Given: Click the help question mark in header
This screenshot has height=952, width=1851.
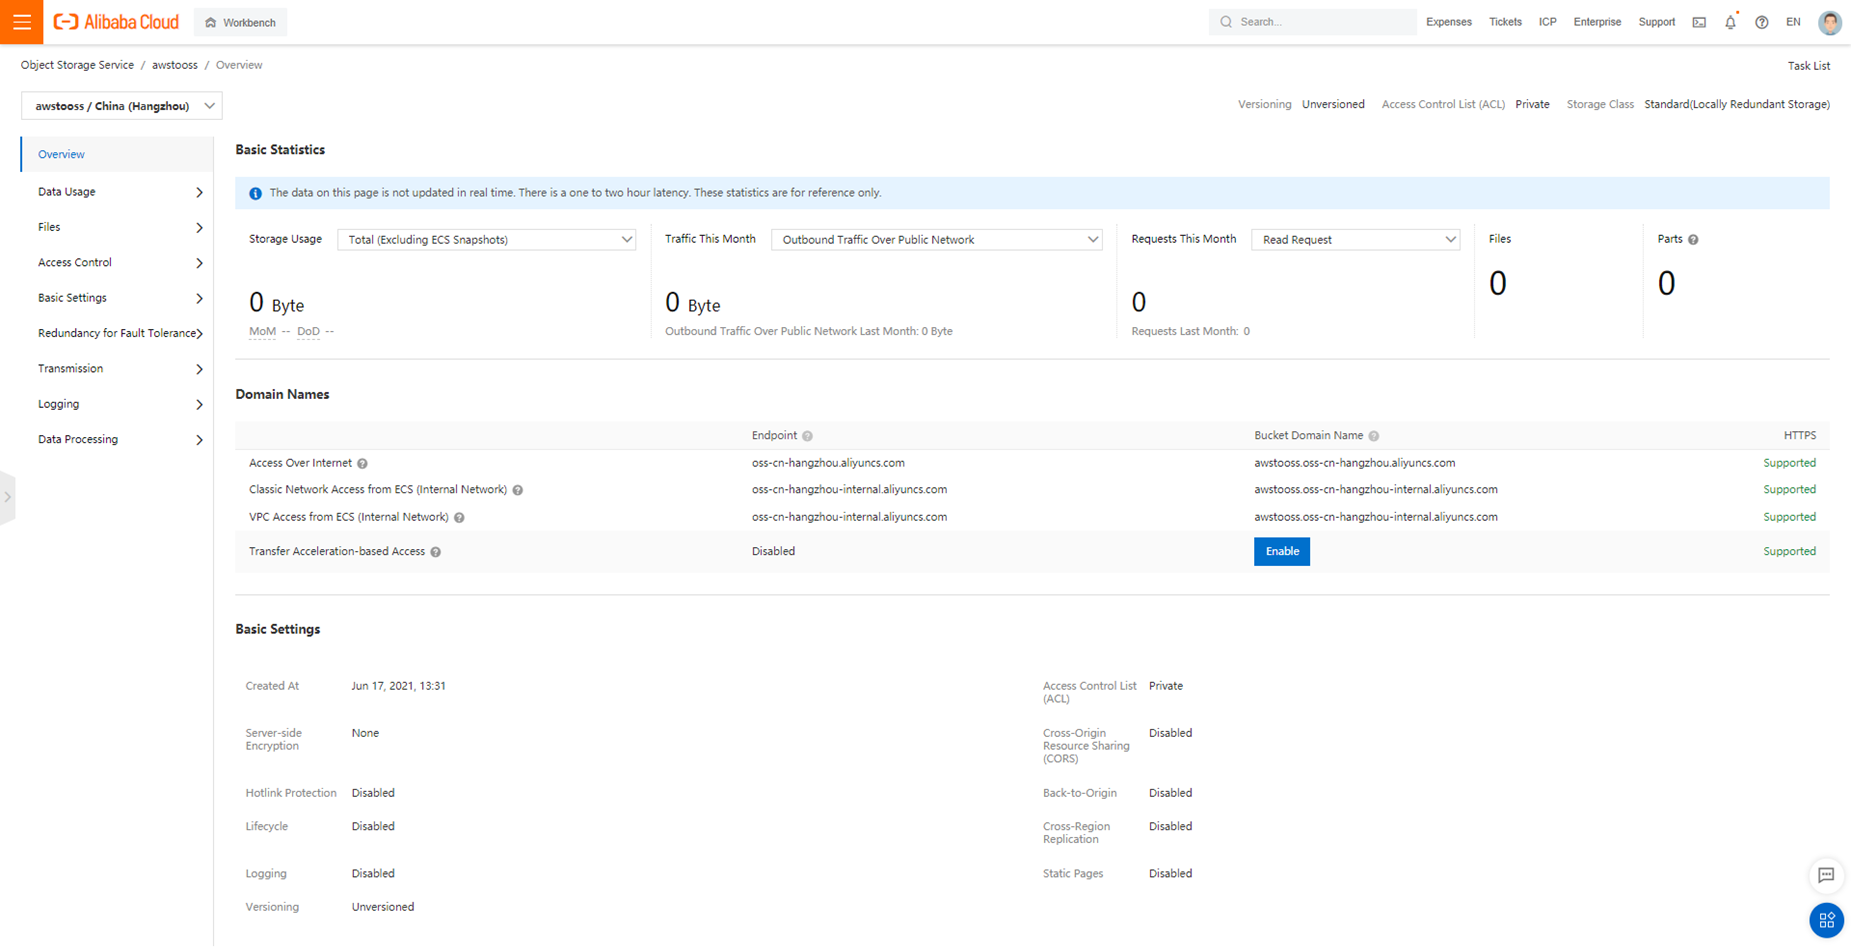Looking at the screenshot, I should point(1762,22).
